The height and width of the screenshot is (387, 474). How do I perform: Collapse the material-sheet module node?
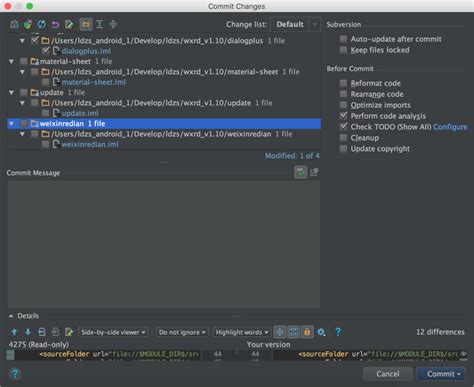(12, 61)
